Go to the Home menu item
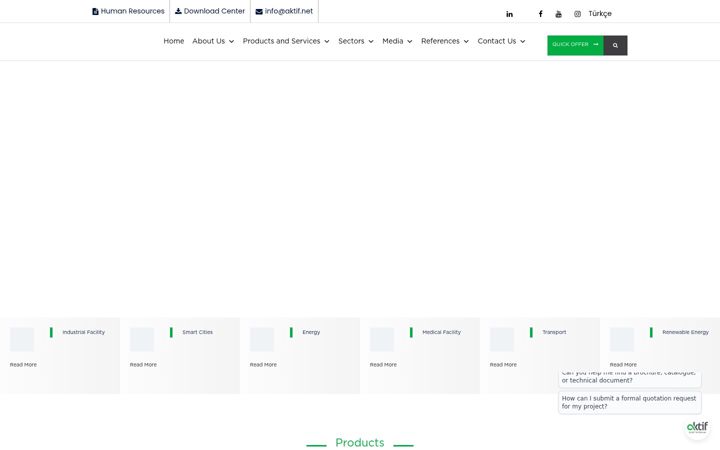Screen dimensions: 720x450 pyautogui.click(x=174, y=41)
